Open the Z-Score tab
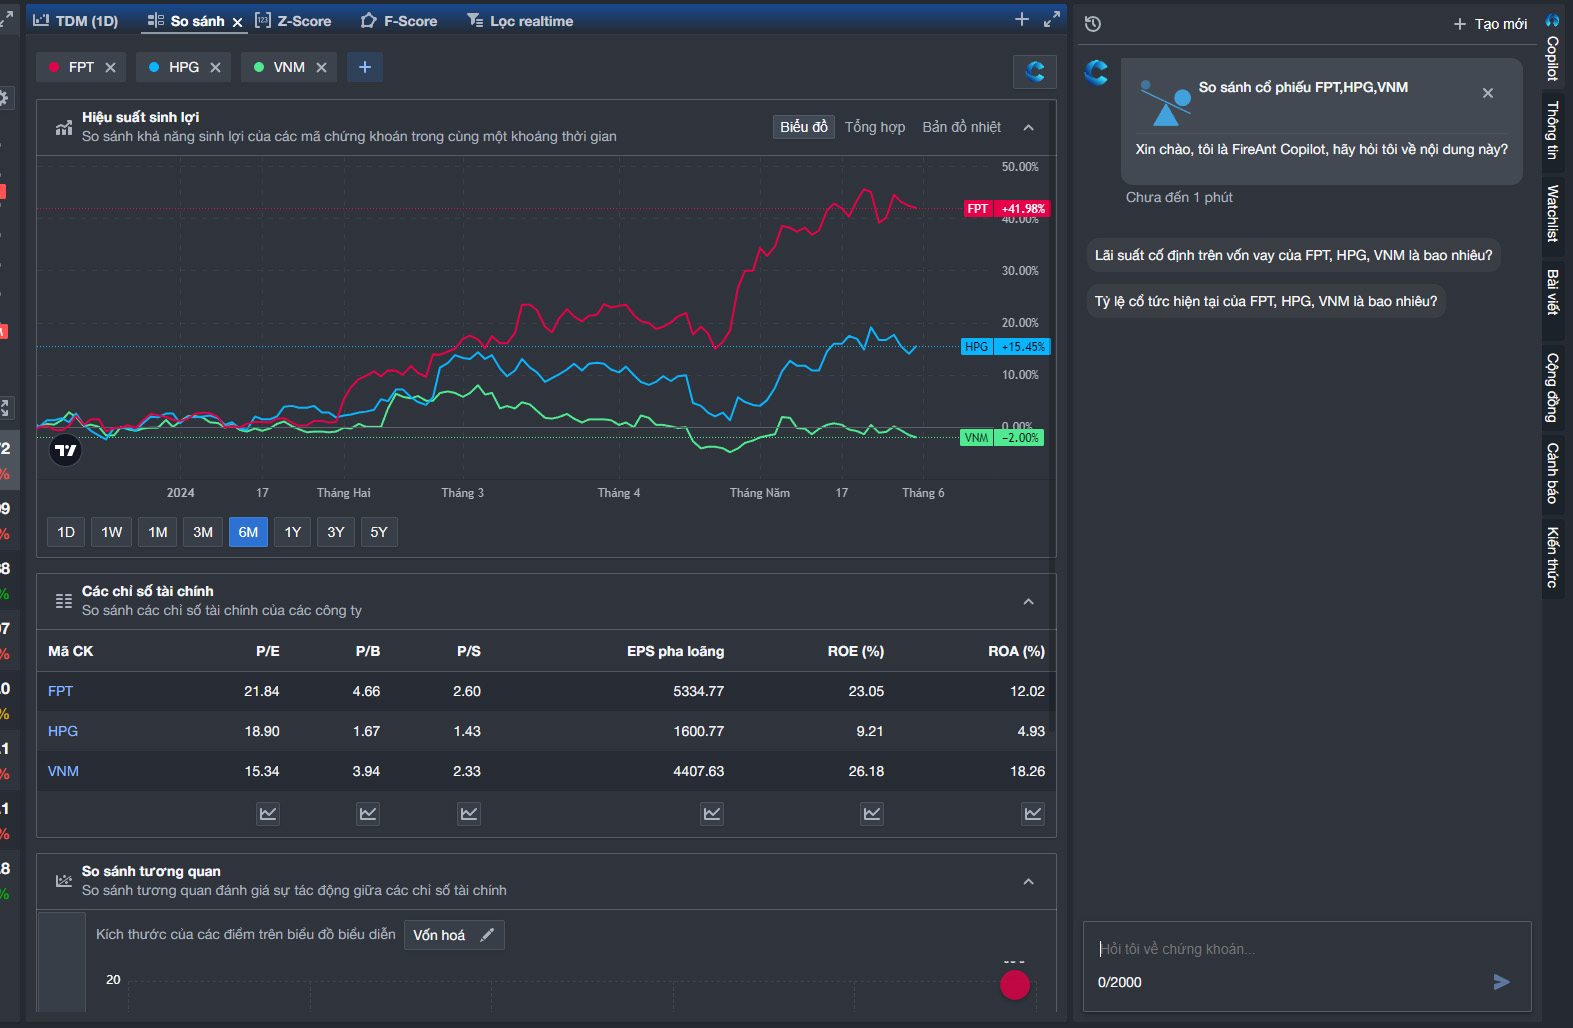The height and width of the screenshot is (1028, 1573). pyautogui.click(x=293, y=21)
